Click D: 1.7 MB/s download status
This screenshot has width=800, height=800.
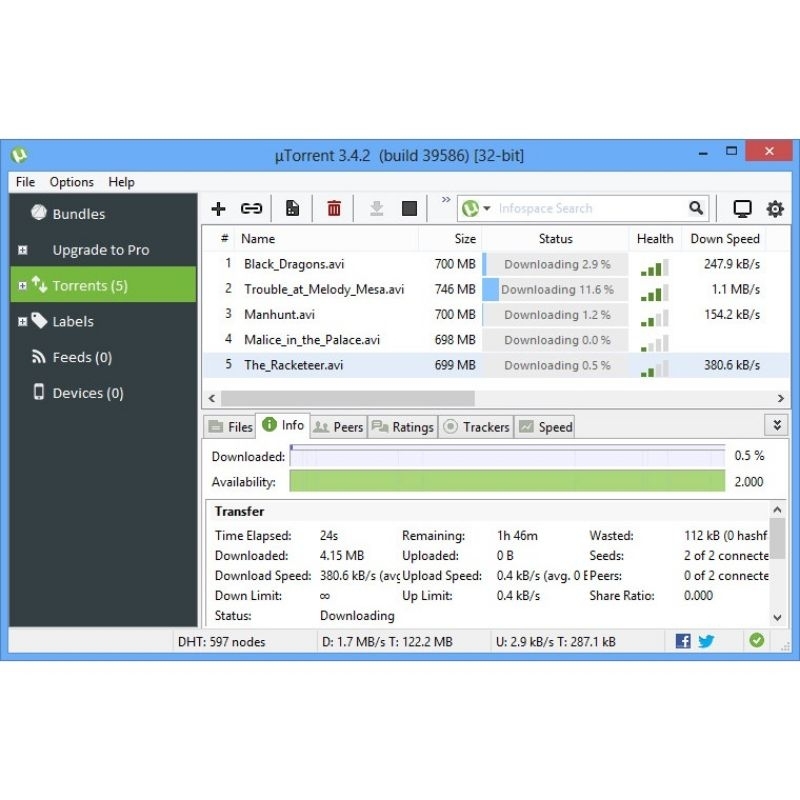coord(387,642)
